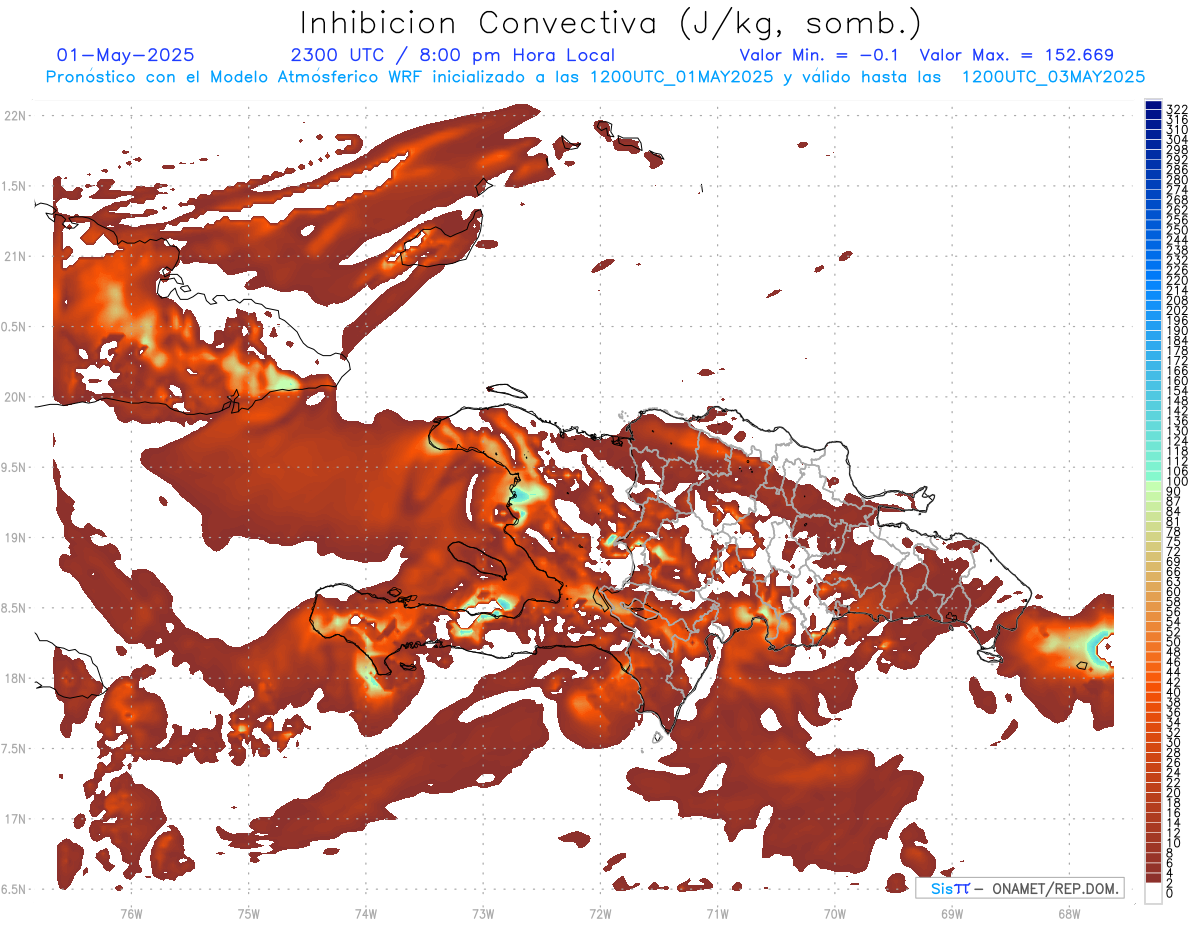Click the blue 220 swatch on the color scale
1200x927 pixels.
(1153, 277)
